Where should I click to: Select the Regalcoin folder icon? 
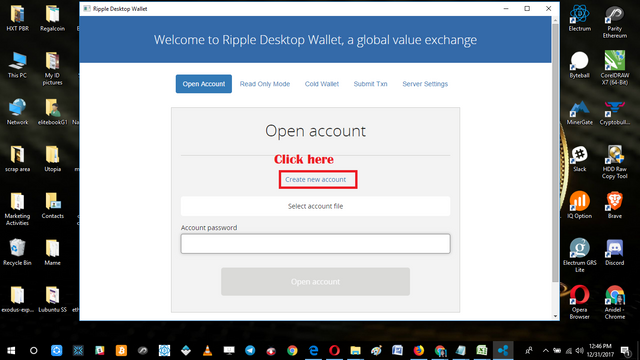click(52, 18)
